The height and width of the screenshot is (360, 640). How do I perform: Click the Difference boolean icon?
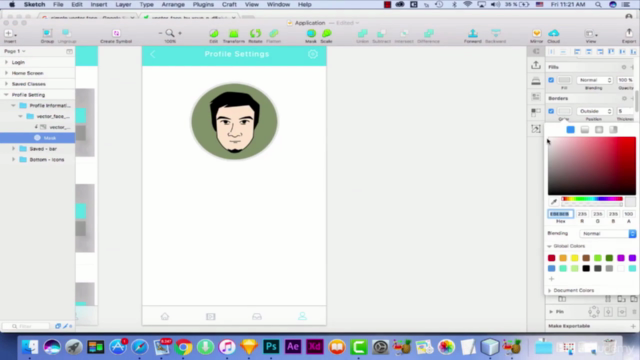click(x=429, y=33)
